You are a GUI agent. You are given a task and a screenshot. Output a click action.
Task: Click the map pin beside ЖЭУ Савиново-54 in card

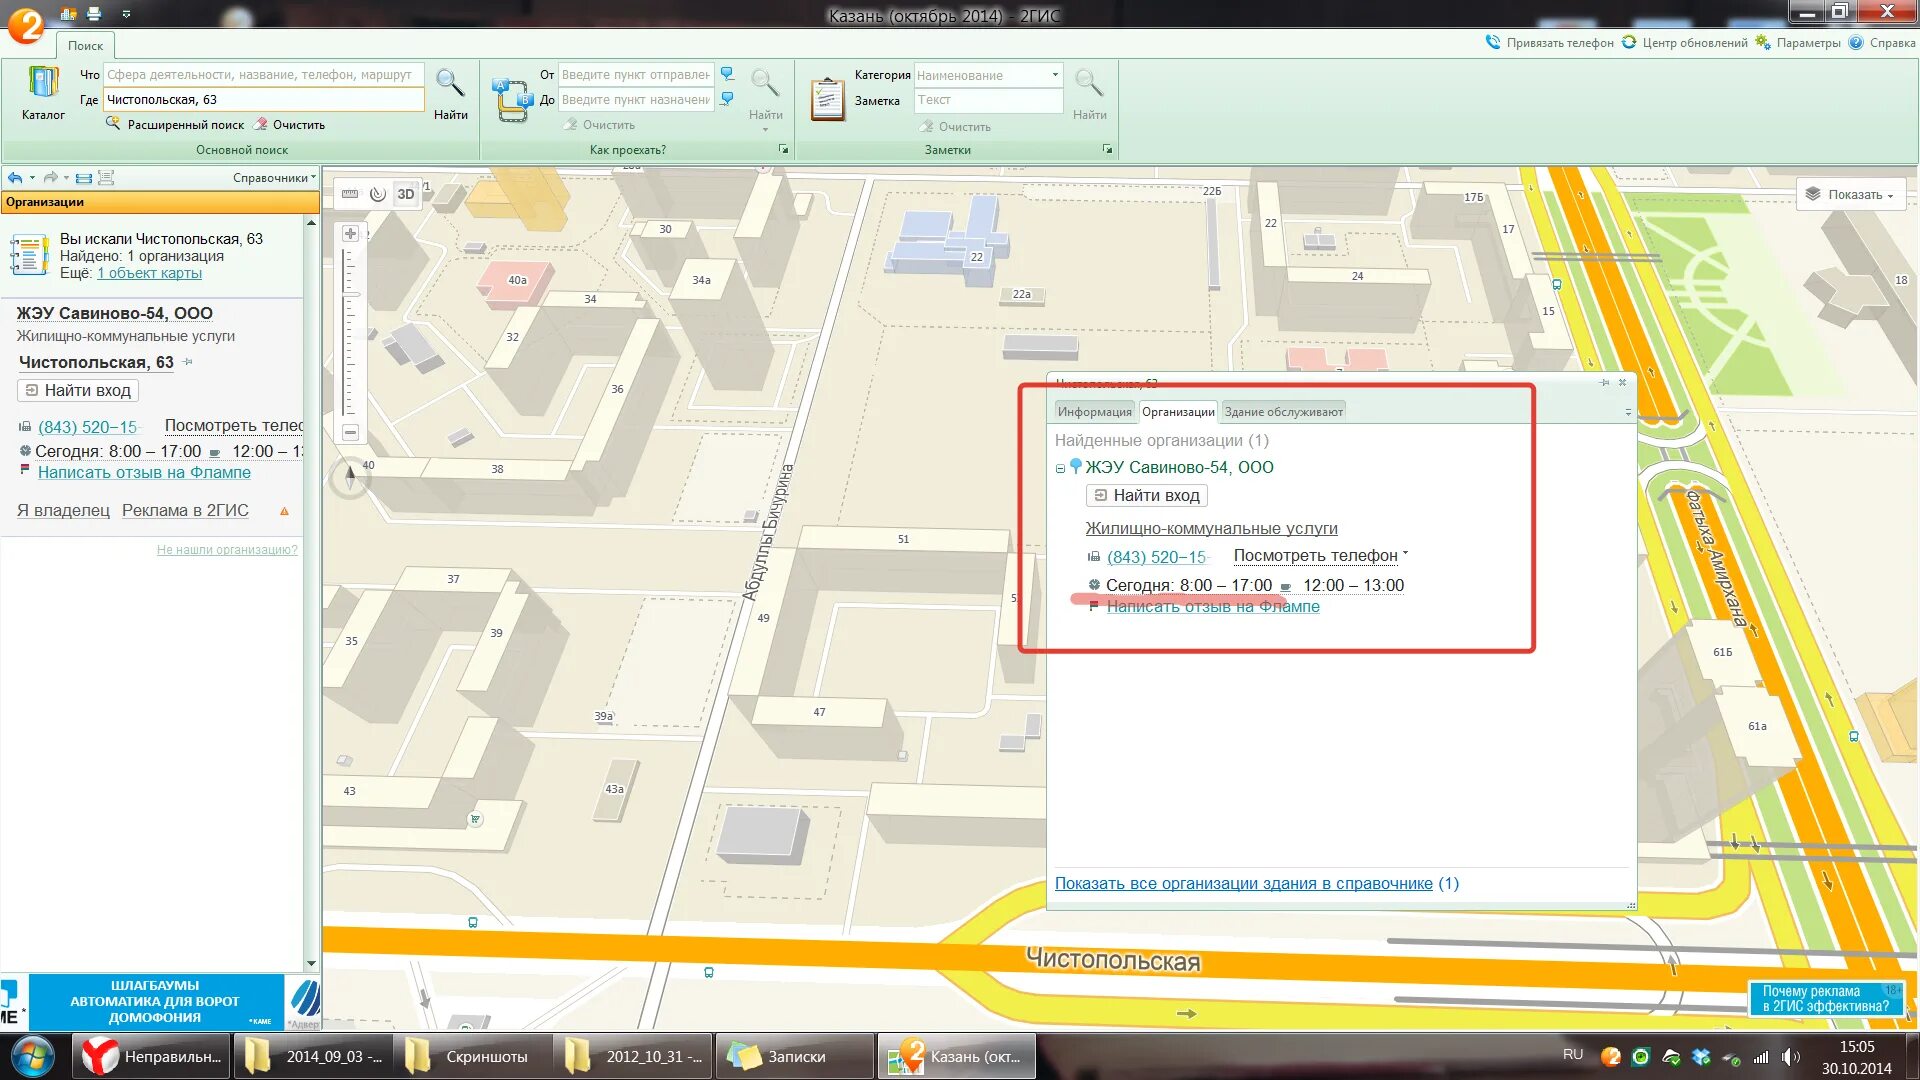pyautogui.click(x=1076, y=466)
